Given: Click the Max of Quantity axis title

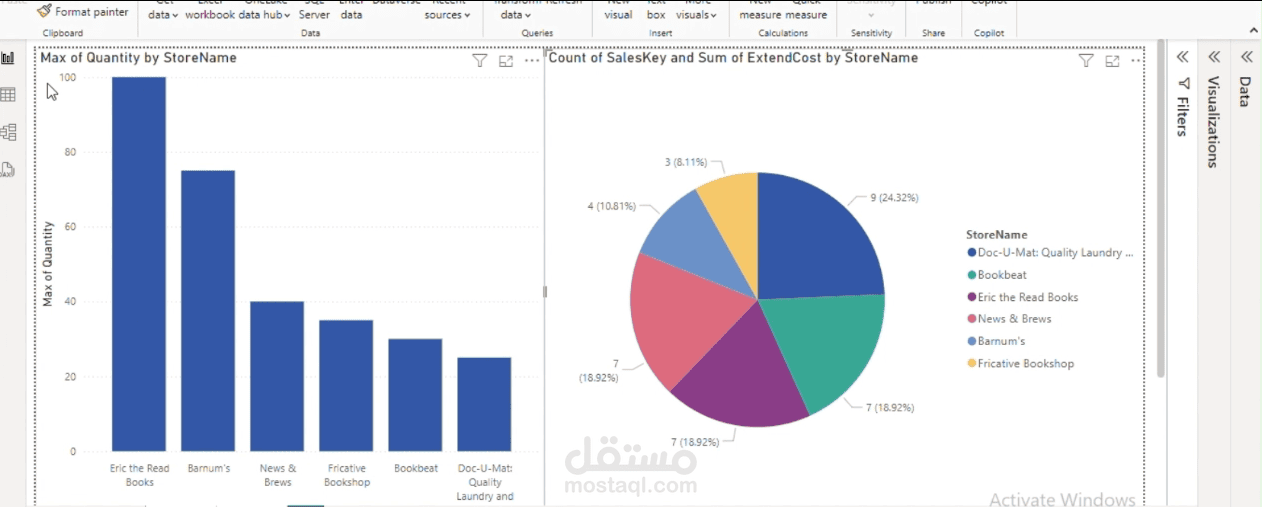Looking at the screenshot, I should (47, 264).
